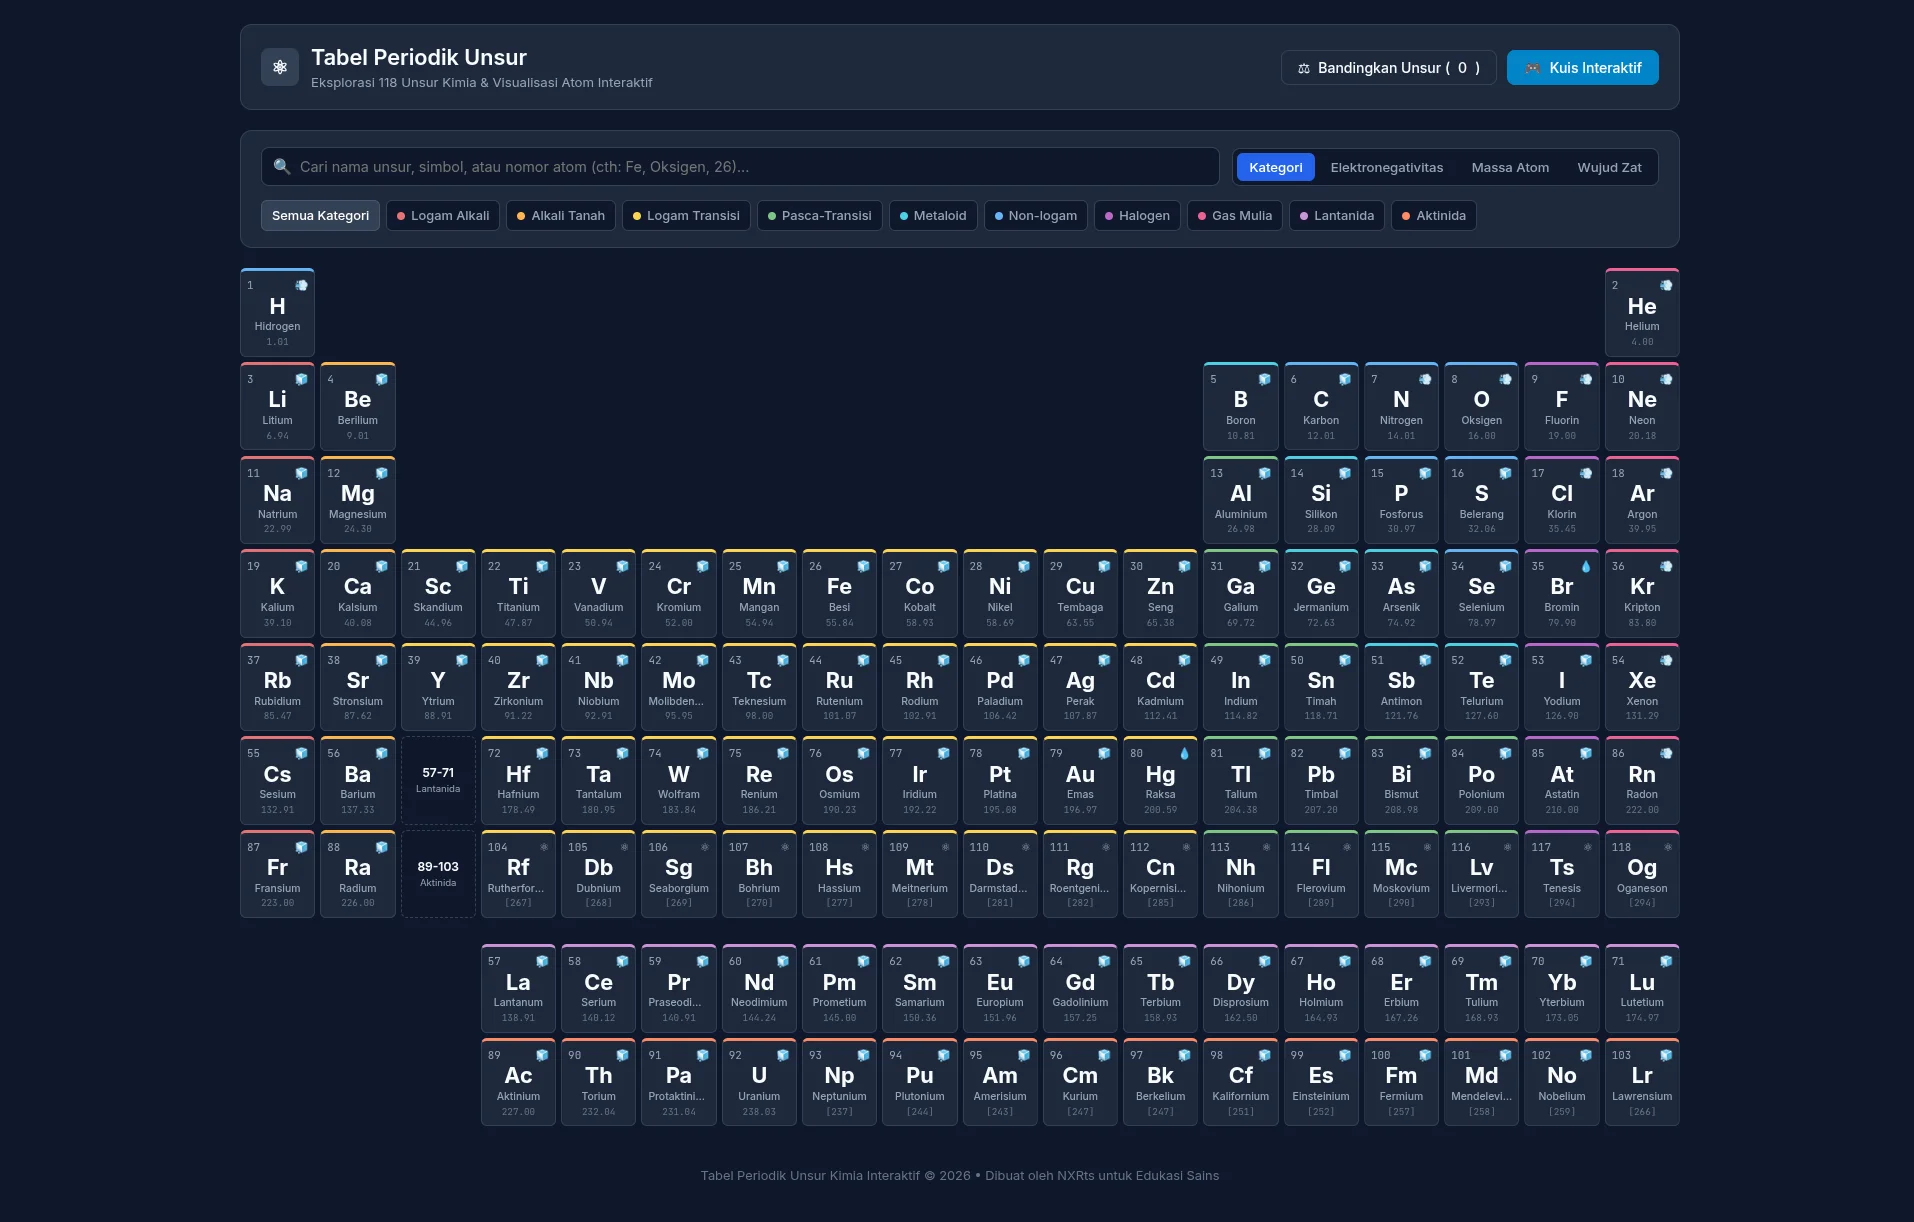Switch to the Elektronegativitas view tab
Screen dimensions: 1914x1222
(x=1386, y=167)
